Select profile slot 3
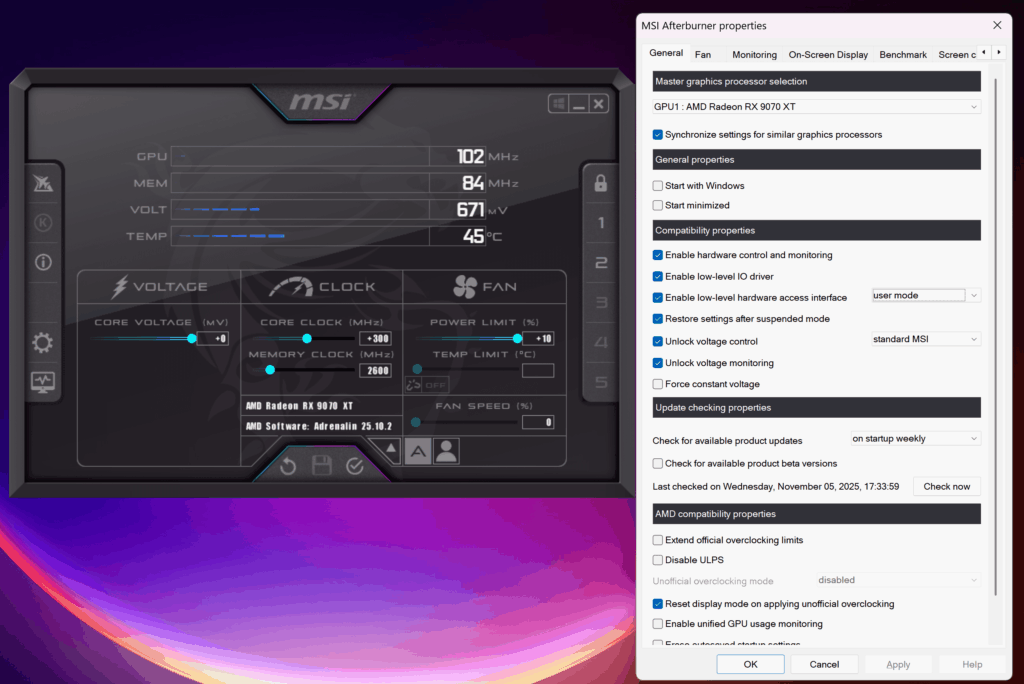The image size is (1024, 684). (601, 302)
